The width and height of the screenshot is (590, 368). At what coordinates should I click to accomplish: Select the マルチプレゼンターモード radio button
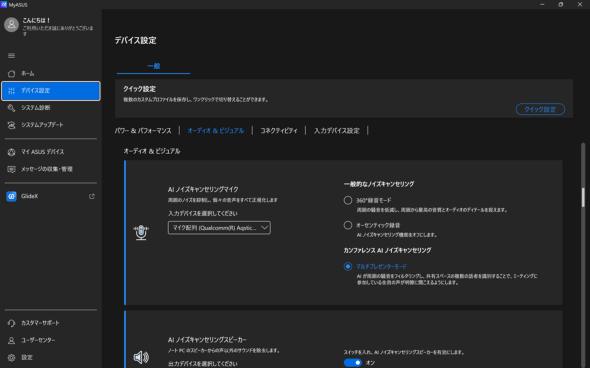pos(348,266)
